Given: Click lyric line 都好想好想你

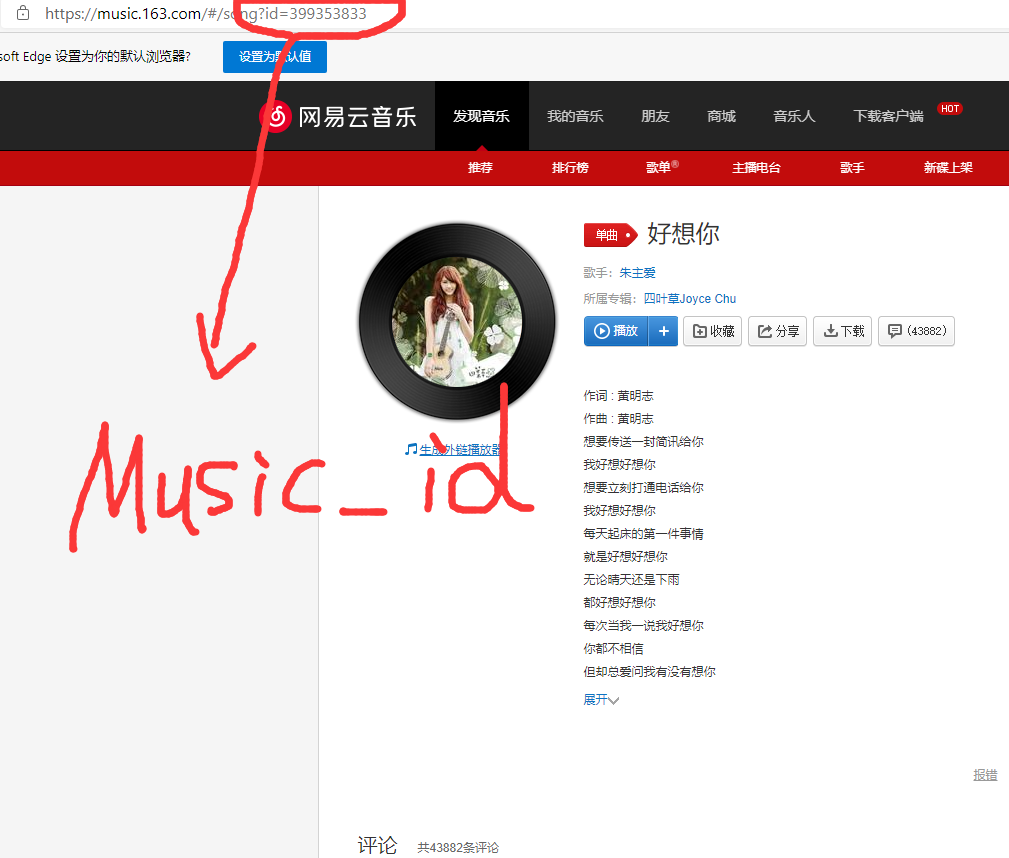Looking at the screenshot, I should point(620,602).
